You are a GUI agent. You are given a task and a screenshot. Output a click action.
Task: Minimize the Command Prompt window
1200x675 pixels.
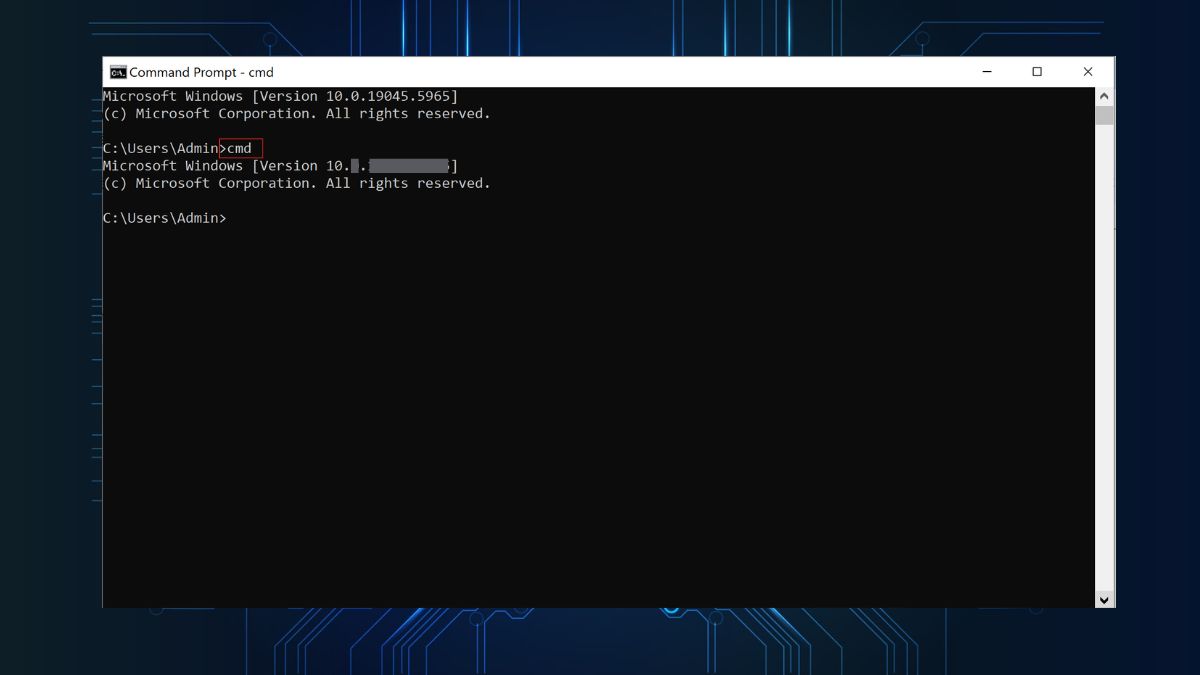pyautogui.click(x=987, y=72)
